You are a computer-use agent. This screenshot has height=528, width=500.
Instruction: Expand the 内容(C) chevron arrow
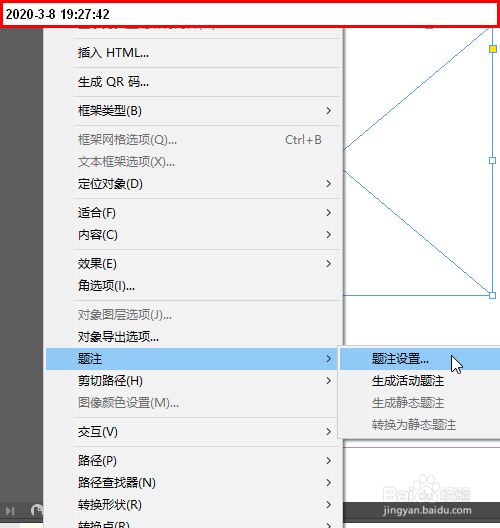[329, 235]
